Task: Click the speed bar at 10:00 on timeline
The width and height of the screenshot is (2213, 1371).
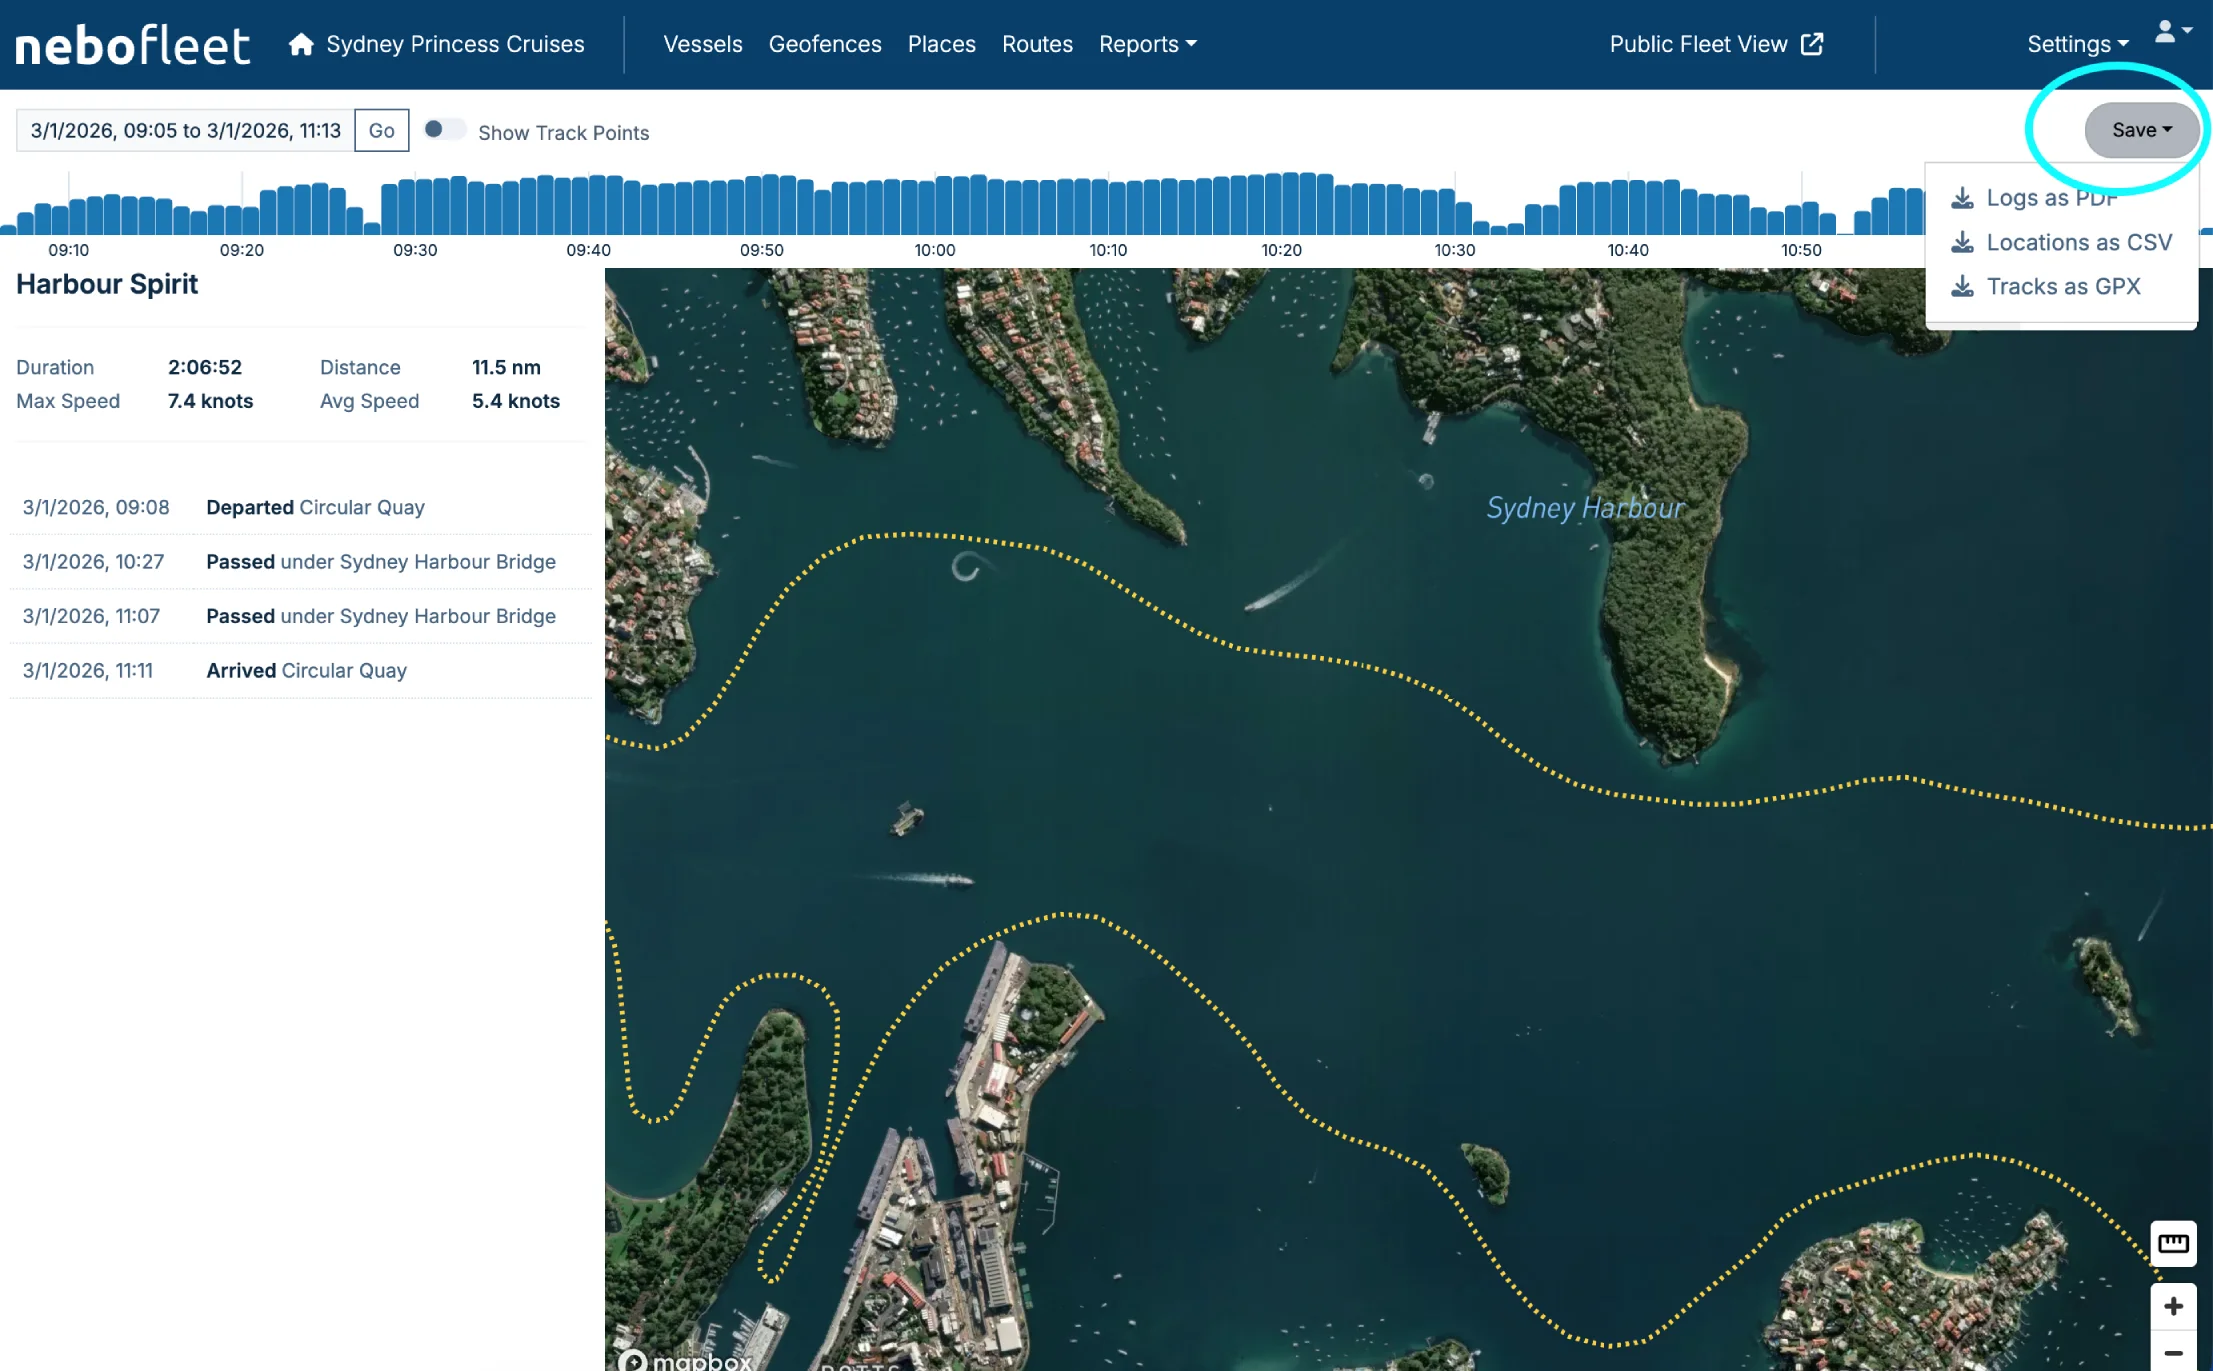Action: [x=942, y=207]
